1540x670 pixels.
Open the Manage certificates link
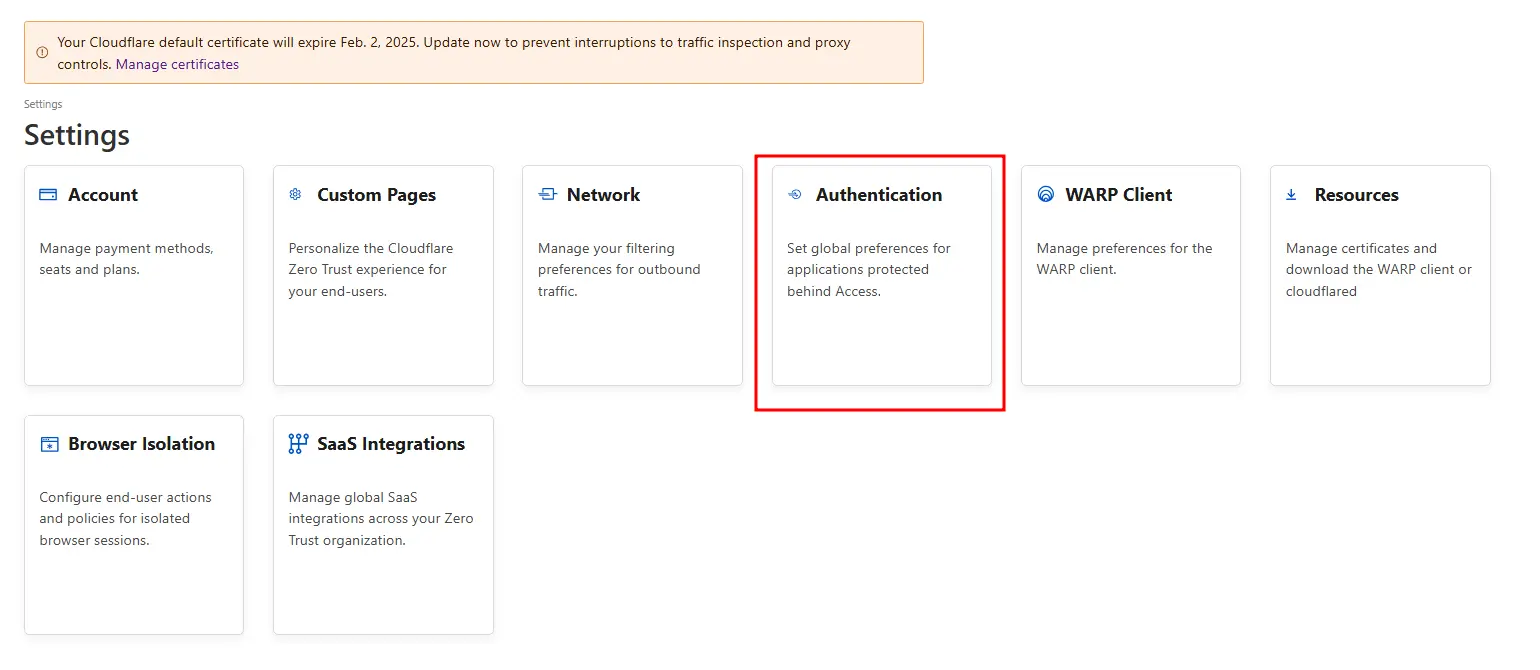177,64
